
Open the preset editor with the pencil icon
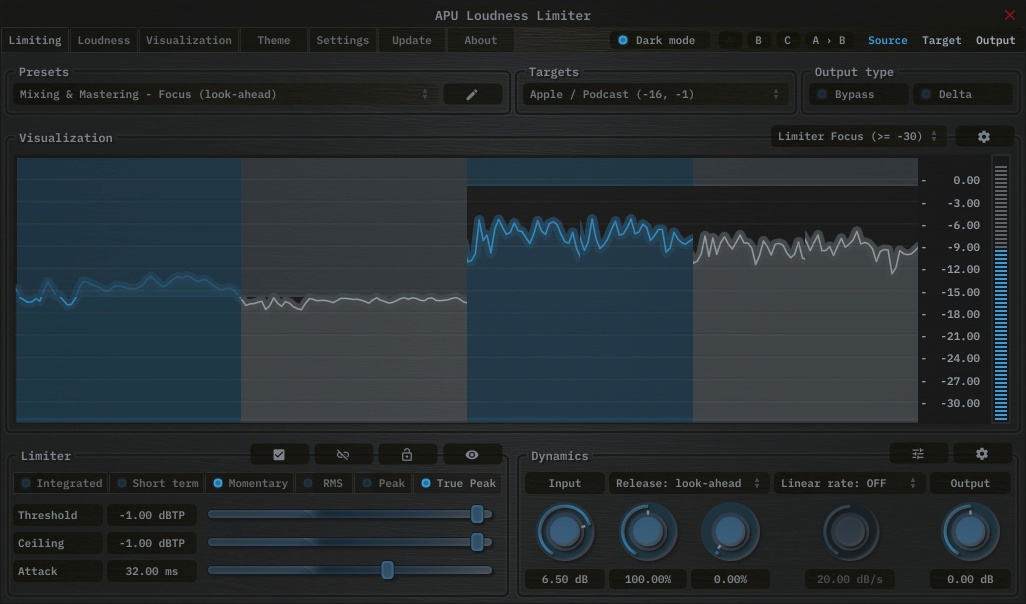click(472, 93)
